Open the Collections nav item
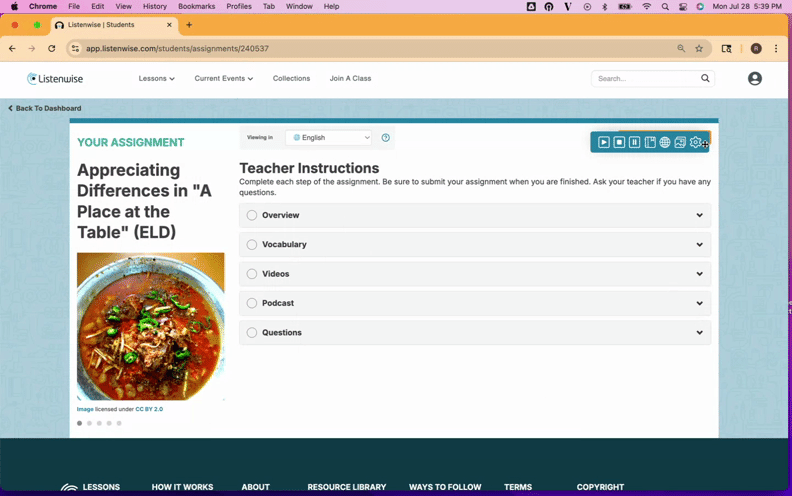 tap(291, 78)
